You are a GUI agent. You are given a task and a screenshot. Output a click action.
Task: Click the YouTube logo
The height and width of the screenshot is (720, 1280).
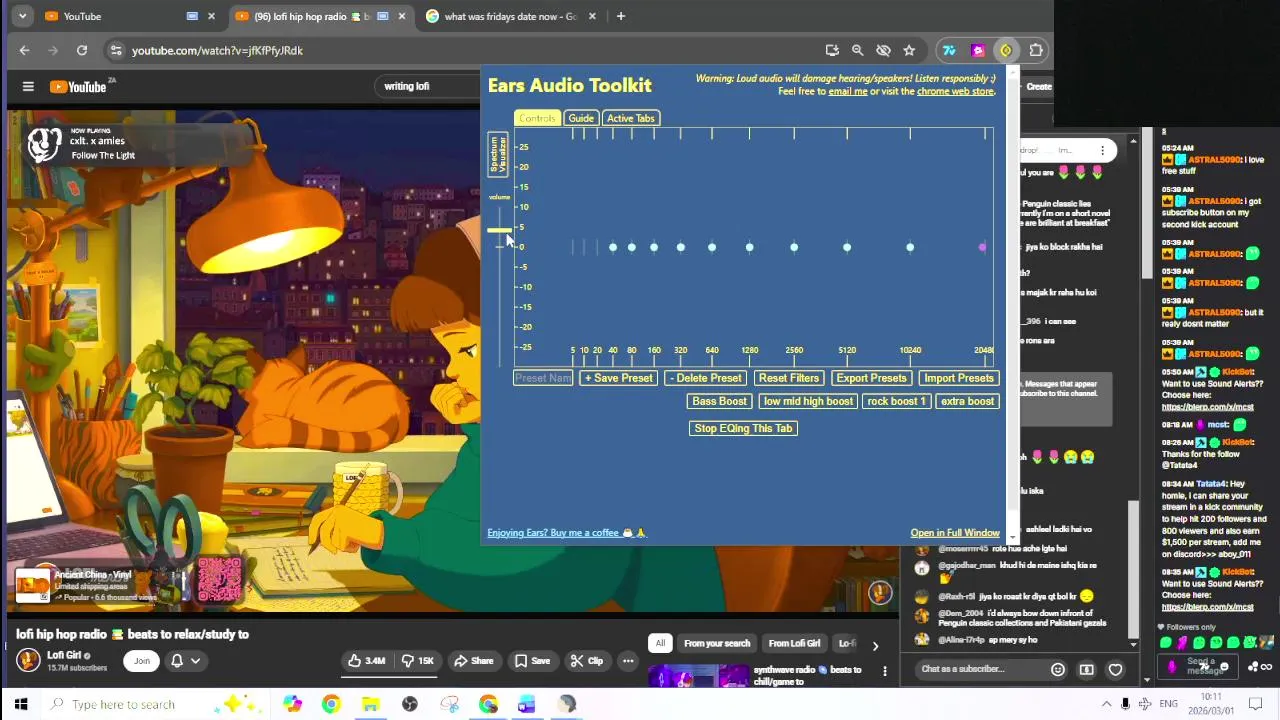coord(80,87)
